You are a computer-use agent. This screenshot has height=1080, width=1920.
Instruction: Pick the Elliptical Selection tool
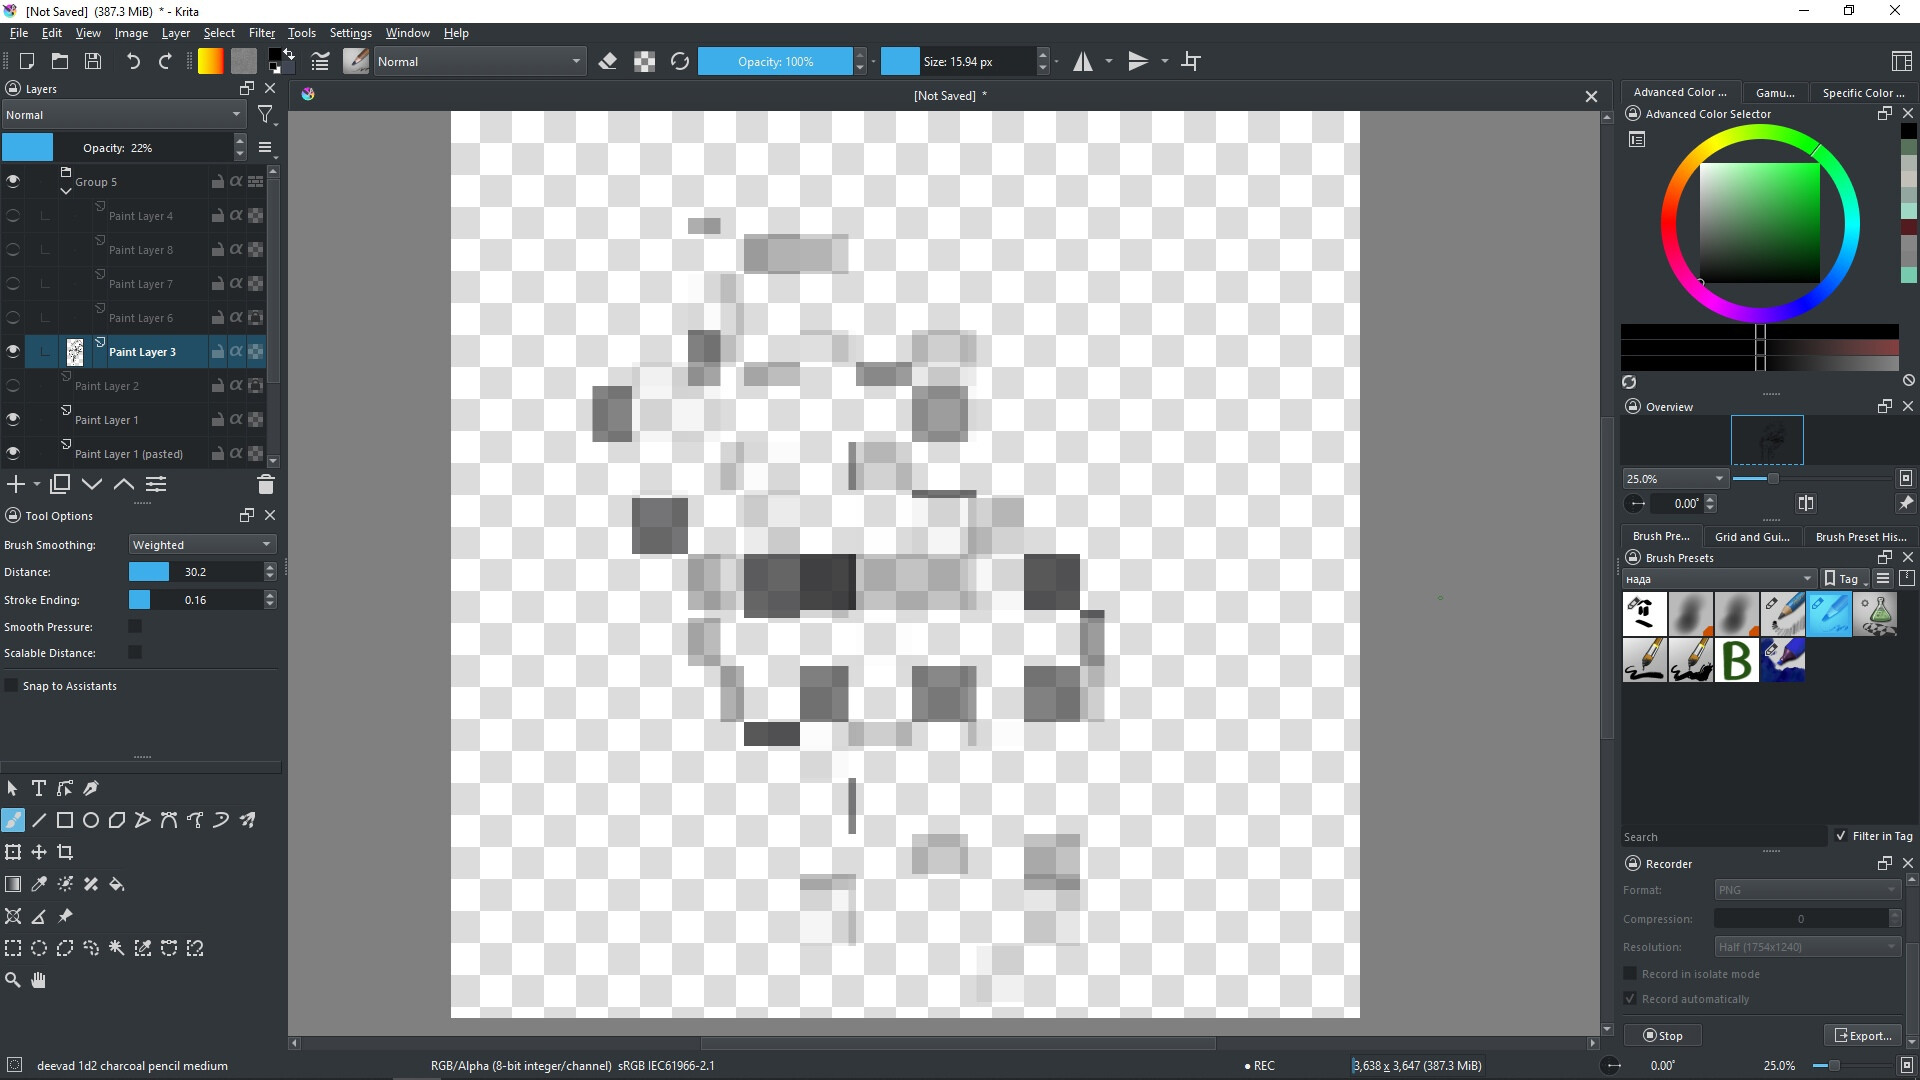click(39, 949)
